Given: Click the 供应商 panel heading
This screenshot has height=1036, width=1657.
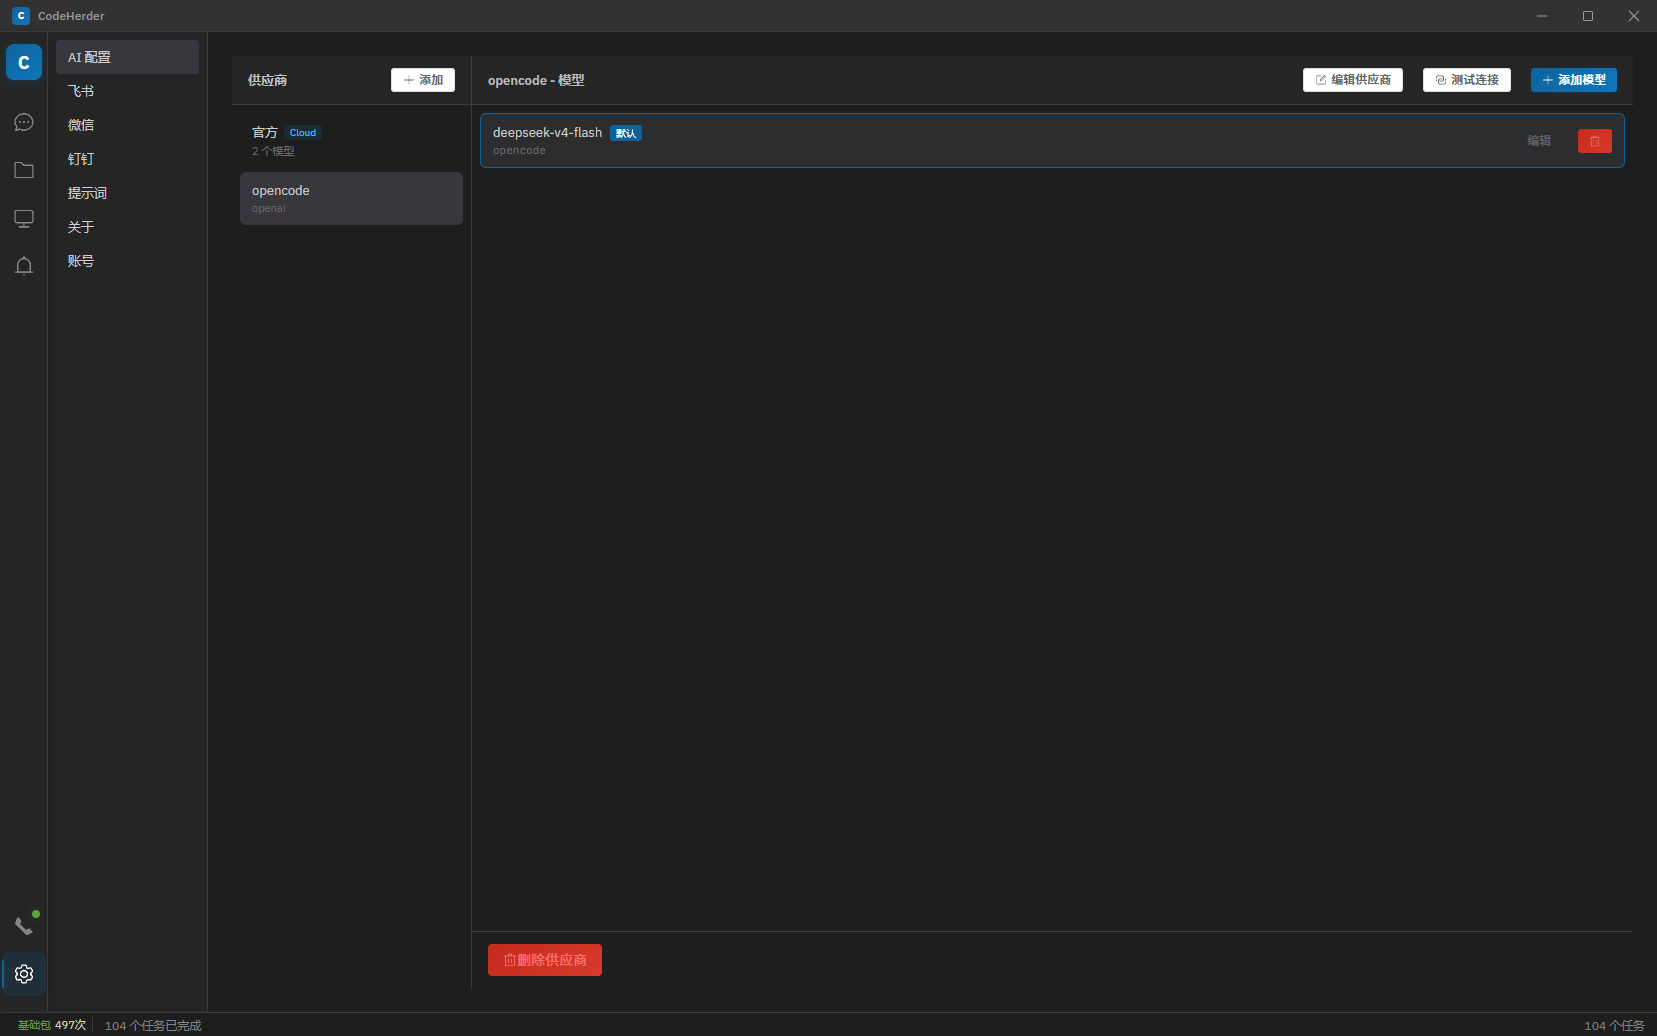Looking at the screenshot, I should pos(267,80).
